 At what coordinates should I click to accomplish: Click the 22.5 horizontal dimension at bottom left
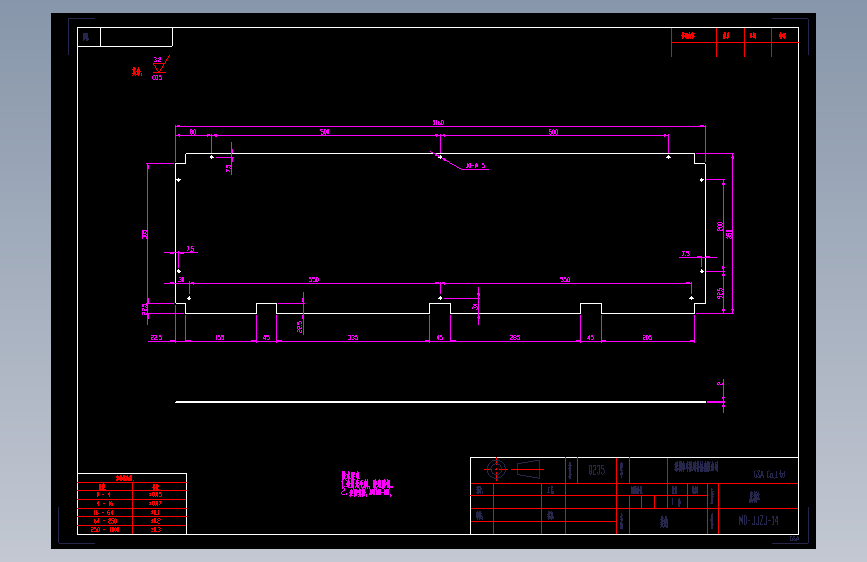coord(156,337)
